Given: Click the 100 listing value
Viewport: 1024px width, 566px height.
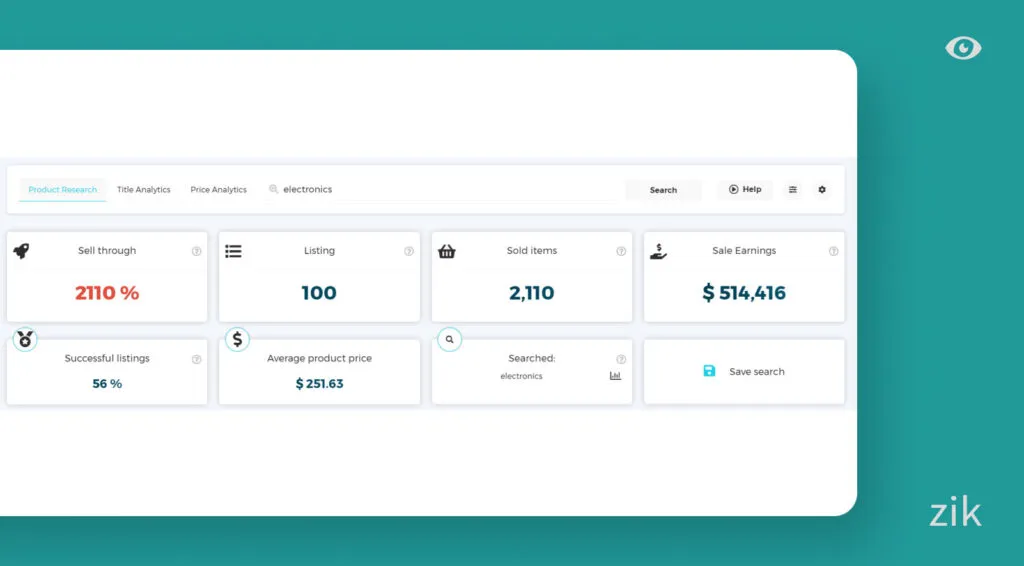Looking at the screenshot, I should pyautogui.click(x=319, y=293).
